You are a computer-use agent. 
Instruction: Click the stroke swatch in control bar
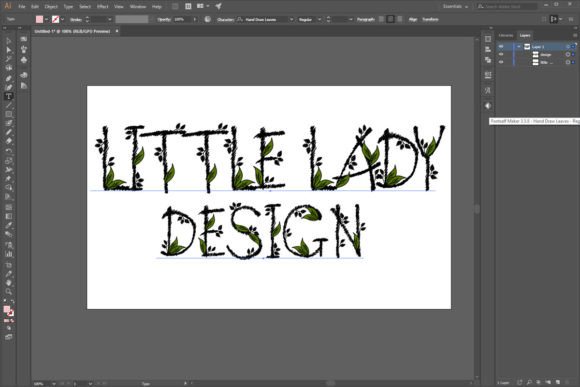(x=55, y=19)
